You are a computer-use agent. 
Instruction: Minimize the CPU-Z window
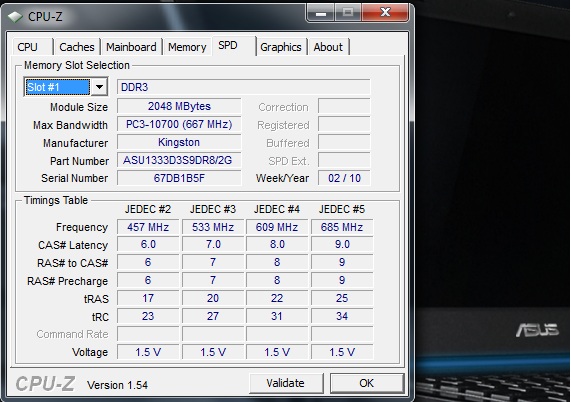point(321,13)
